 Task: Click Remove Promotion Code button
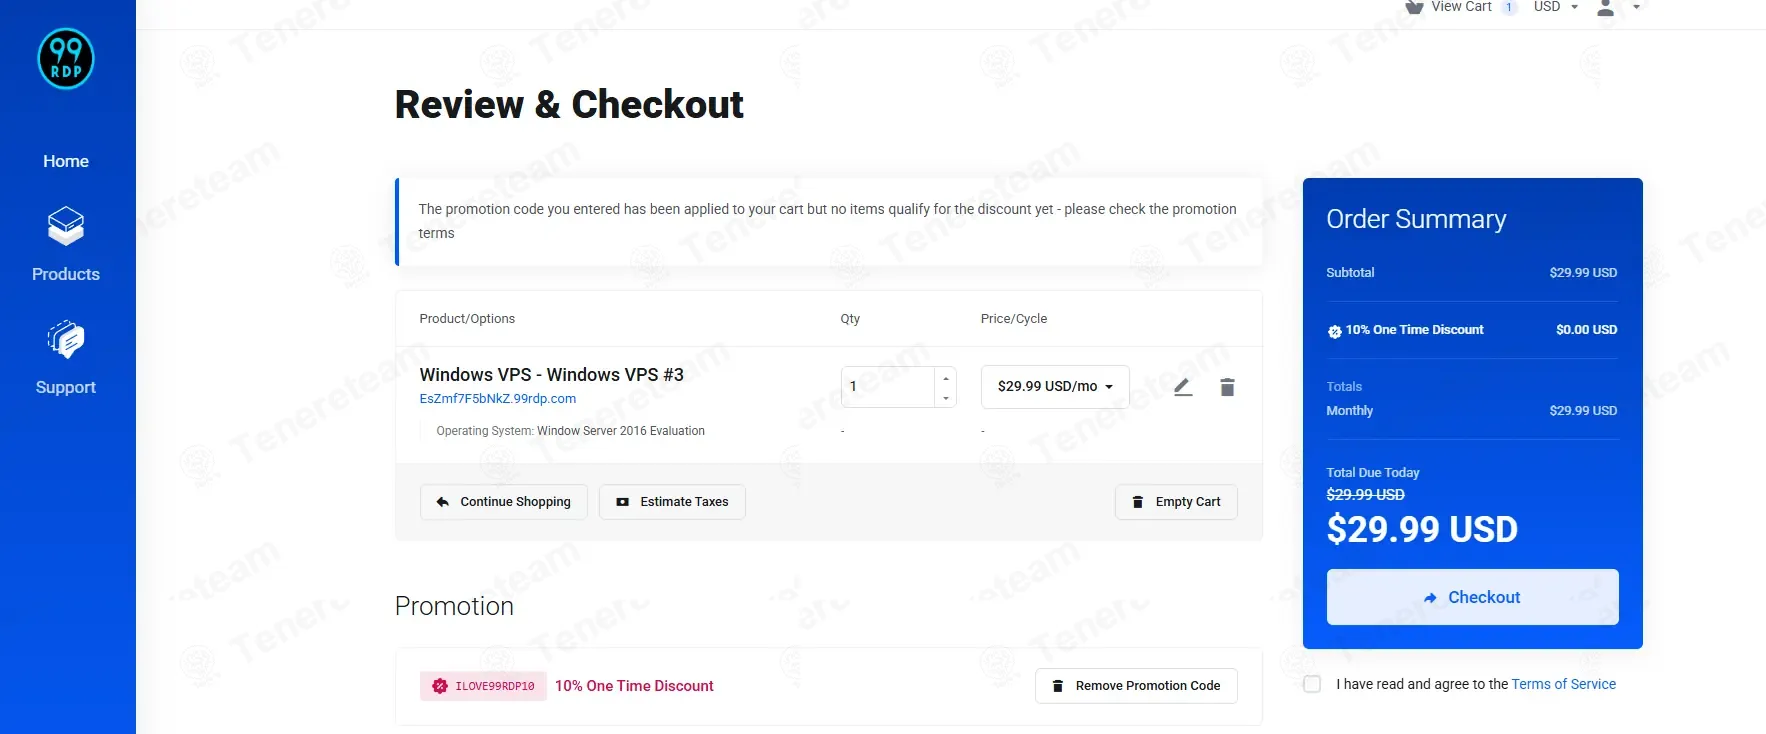(x=1136, y=686)
